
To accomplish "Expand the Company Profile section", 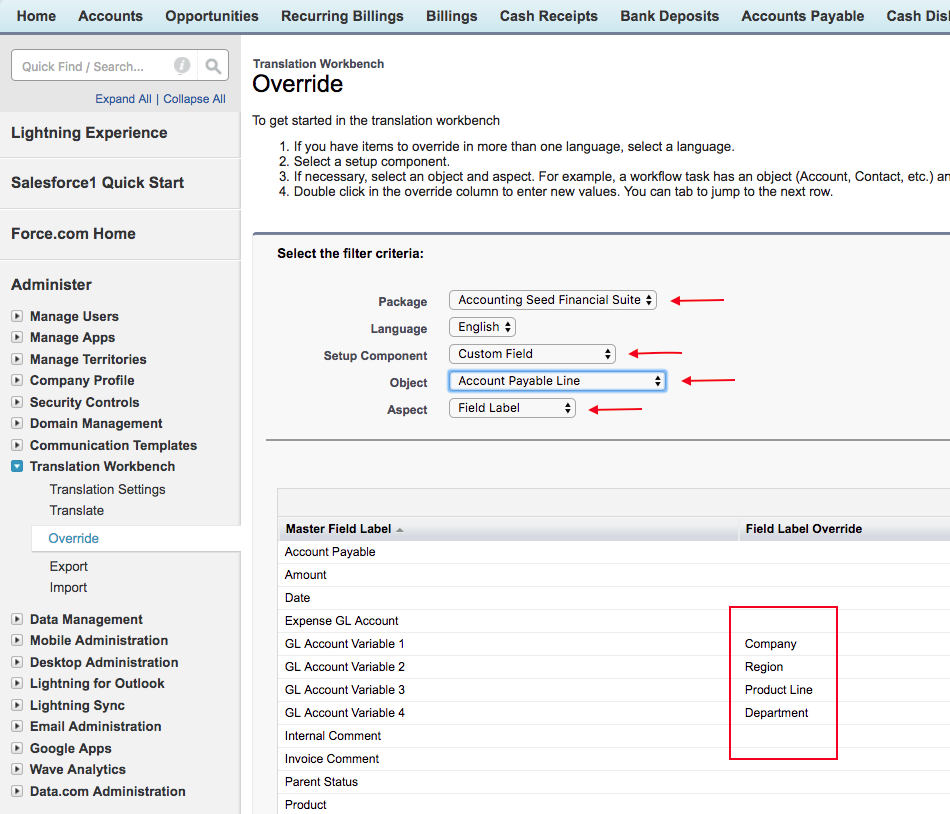I will coord(17,380).
